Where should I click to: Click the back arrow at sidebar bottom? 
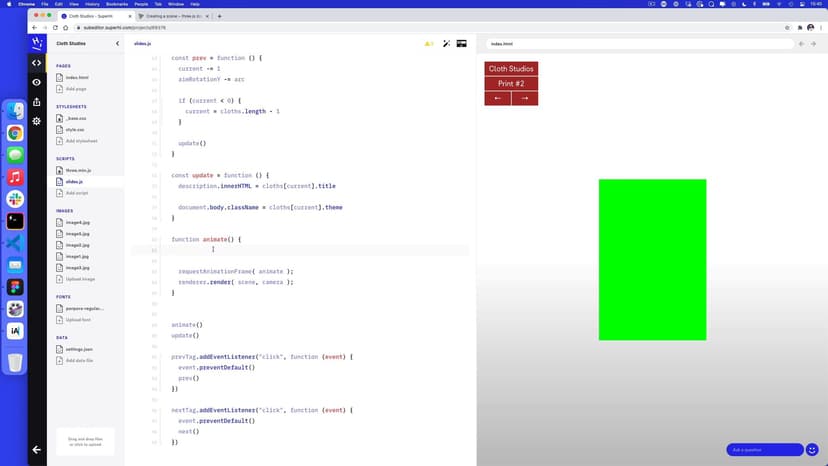tap(37, 450)
